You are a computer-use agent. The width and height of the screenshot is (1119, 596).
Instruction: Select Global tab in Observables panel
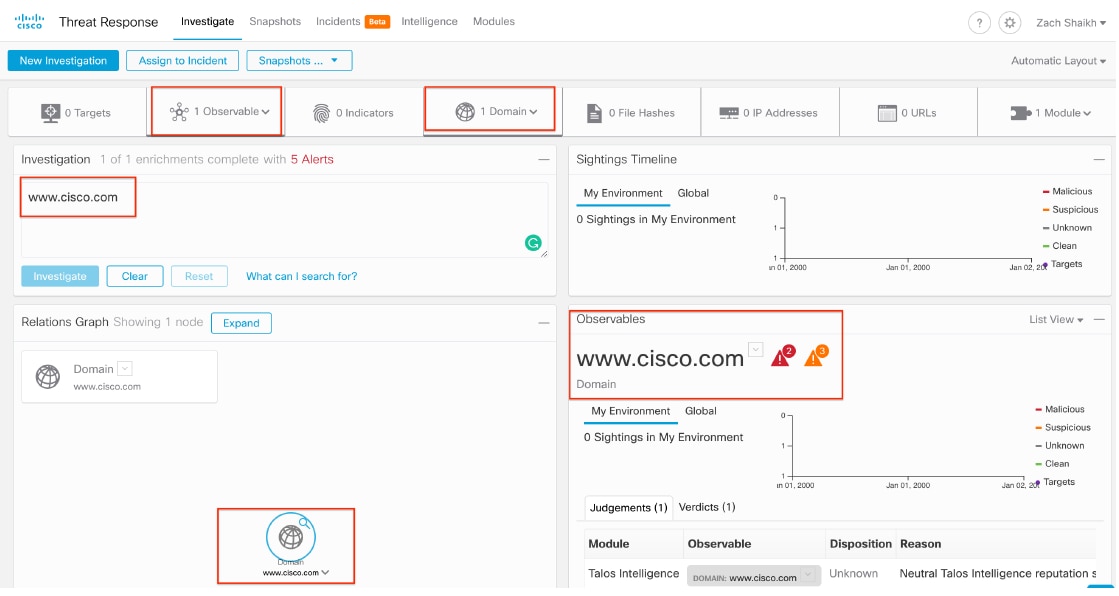point(700,411)
